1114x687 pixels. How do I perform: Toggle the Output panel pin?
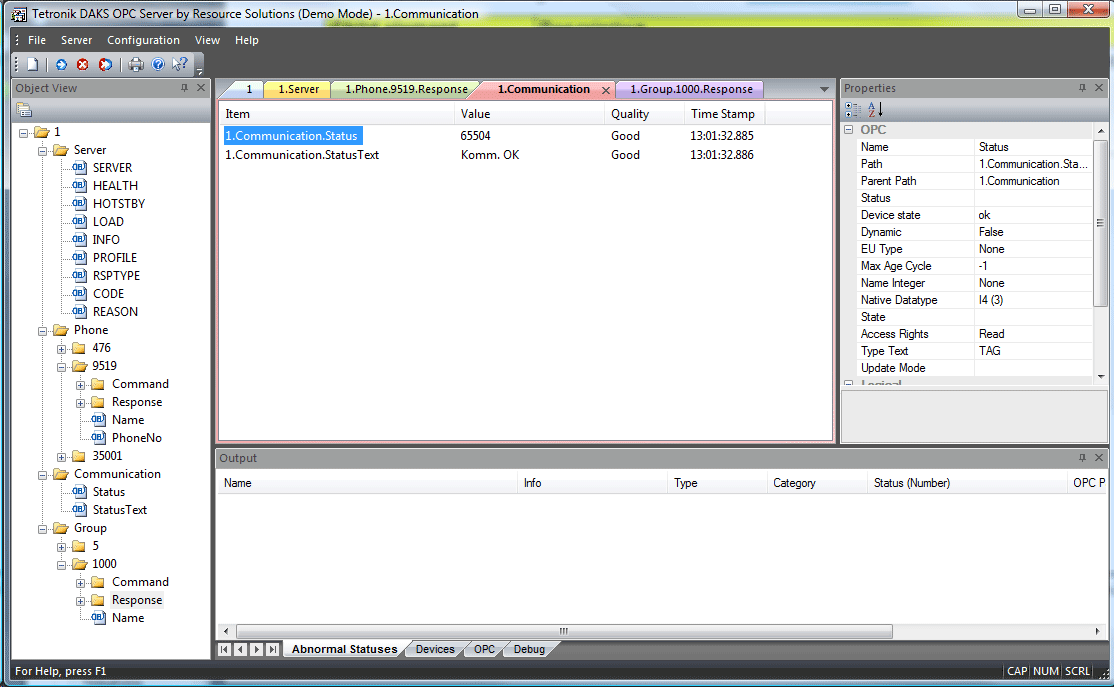coord(1082,458)
